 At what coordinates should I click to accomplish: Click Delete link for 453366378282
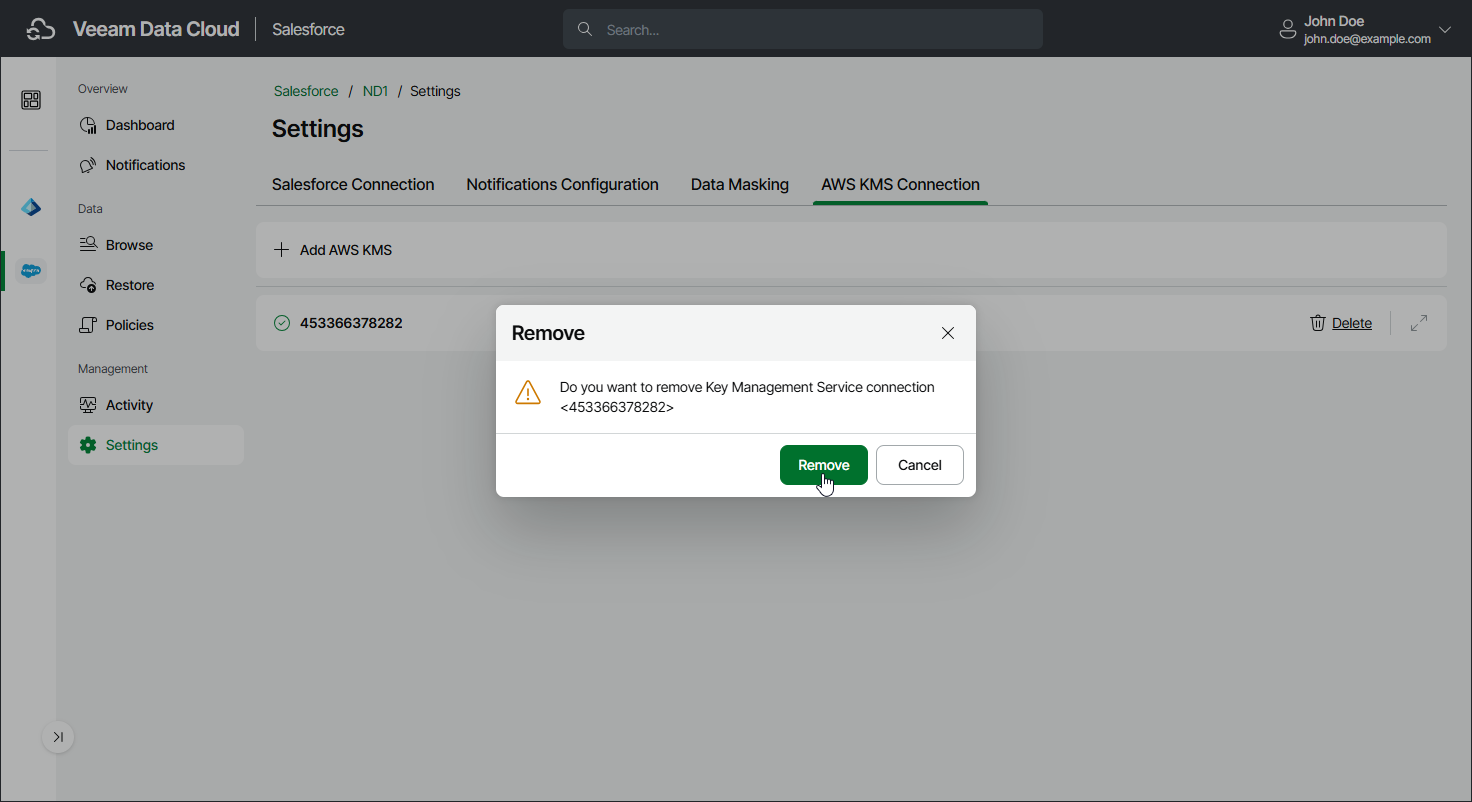1352,323
